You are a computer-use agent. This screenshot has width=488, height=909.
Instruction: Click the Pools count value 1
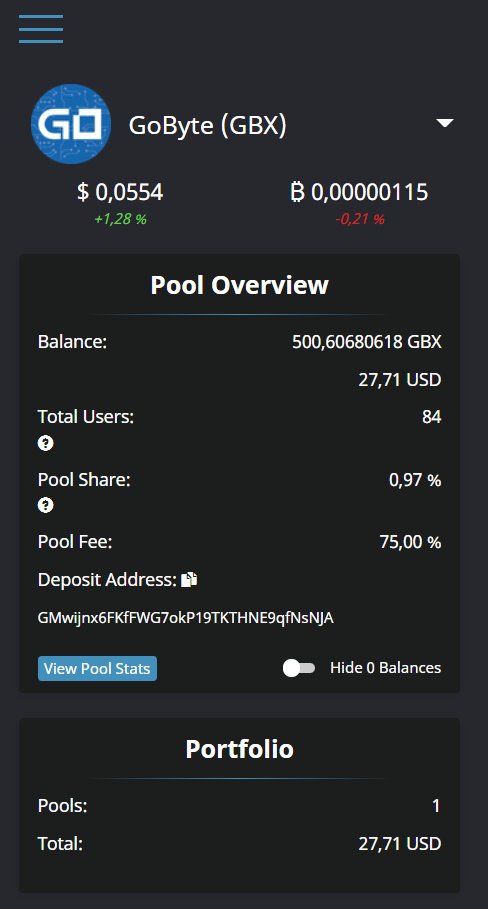[436, 806]
